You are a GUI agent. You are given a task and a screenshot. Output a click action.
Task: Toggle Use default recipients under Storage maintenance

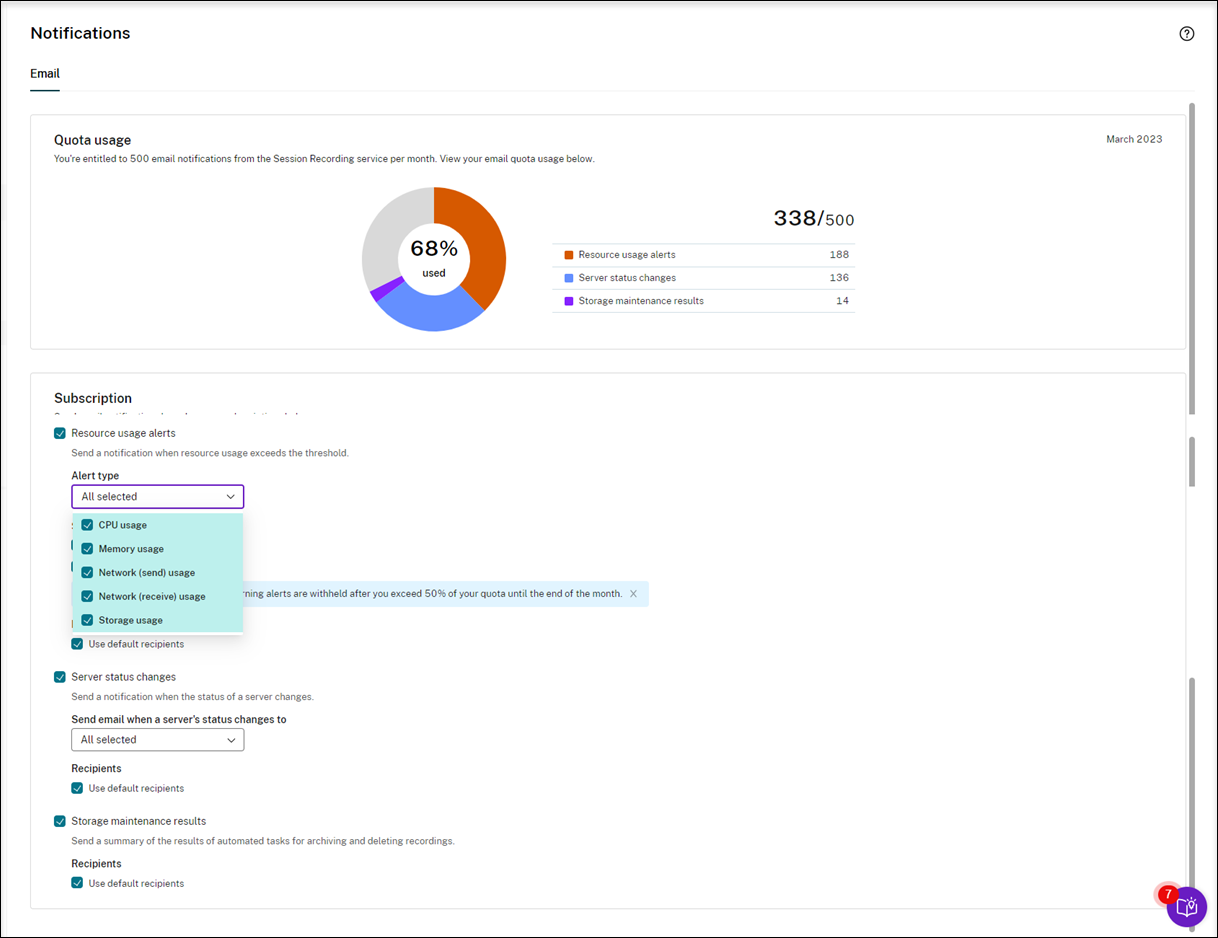(x=77, y=883)
